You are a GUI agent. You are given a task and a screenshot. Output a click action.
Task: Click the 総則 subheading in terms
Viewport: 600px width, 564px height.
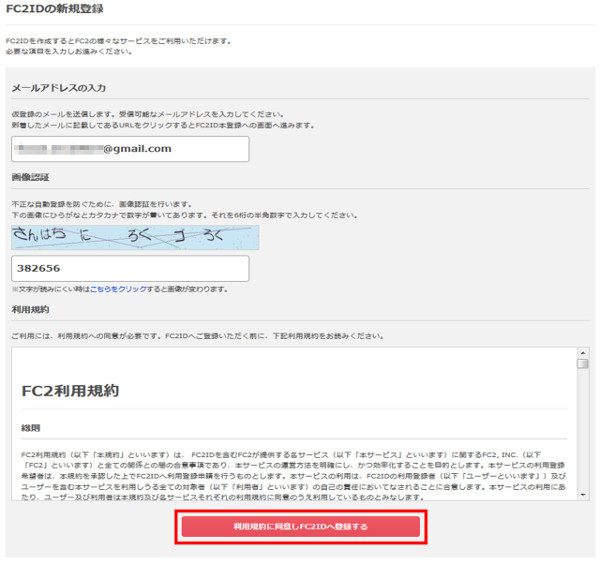tap(31, 428)
